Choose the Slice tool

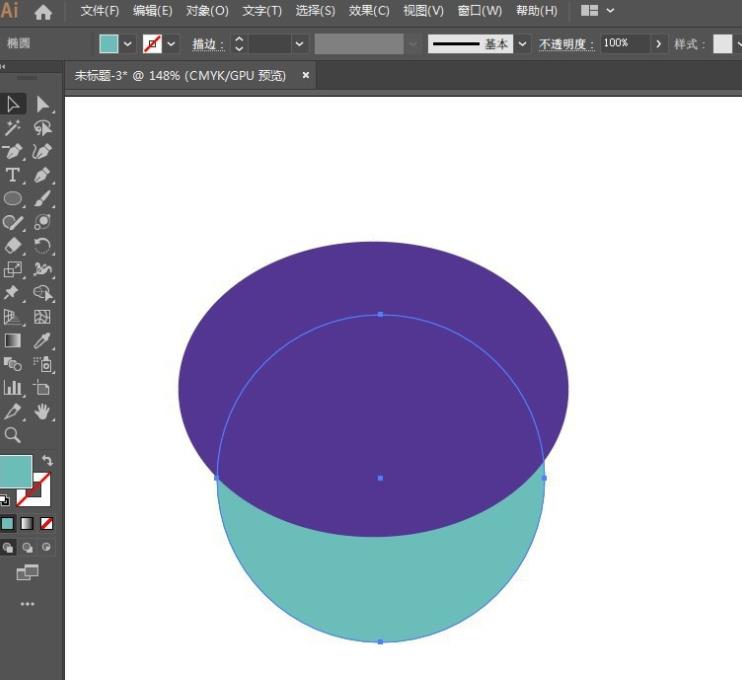click(x=13, y=411)
